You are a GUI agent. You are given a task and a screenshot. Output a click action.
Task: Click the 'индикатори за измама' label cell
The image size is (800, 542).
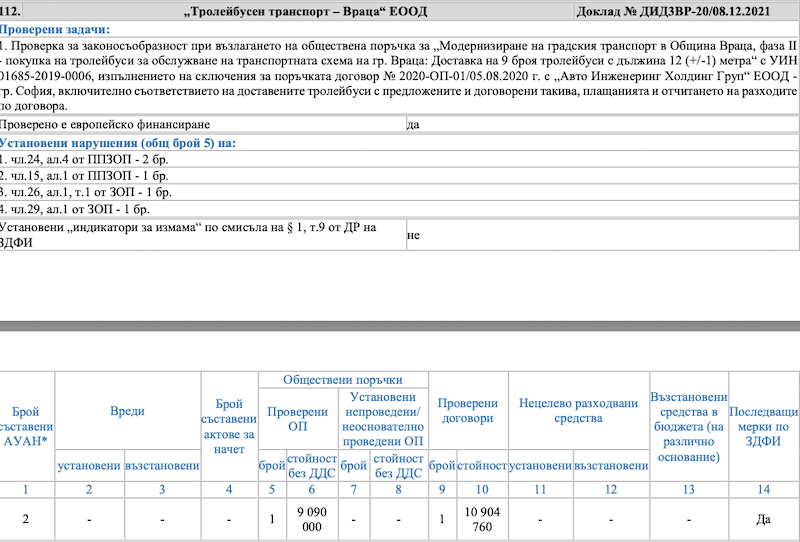(203, 235)
